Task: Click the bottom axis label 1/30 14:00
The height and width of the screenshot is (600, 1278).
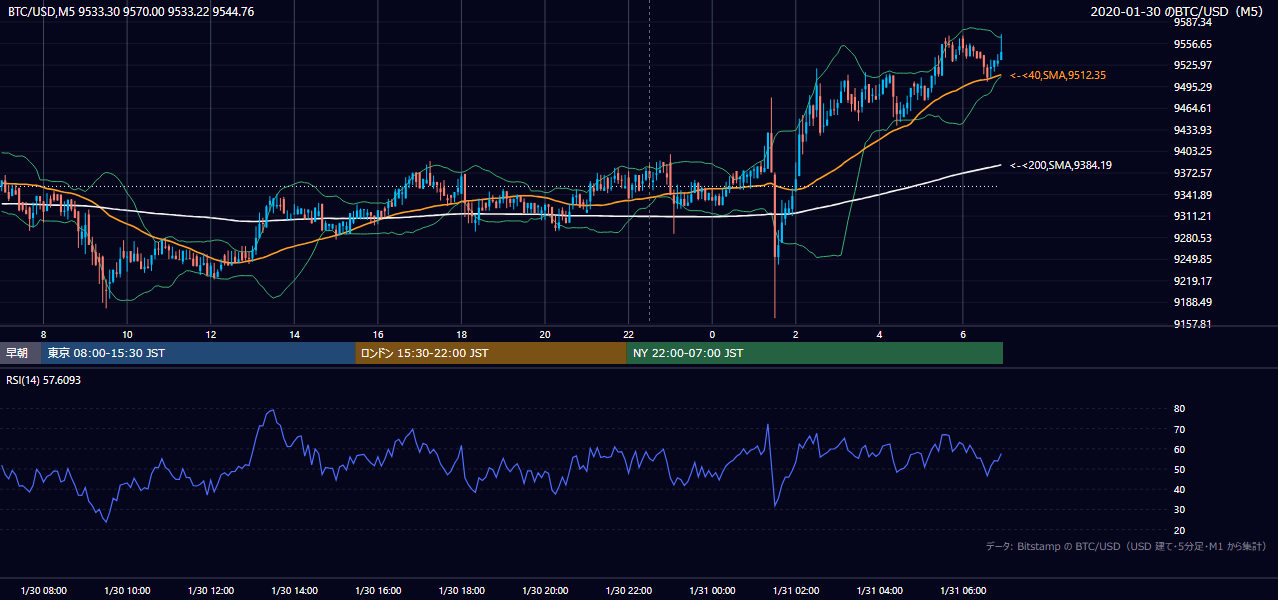Action: pos(294,591)
